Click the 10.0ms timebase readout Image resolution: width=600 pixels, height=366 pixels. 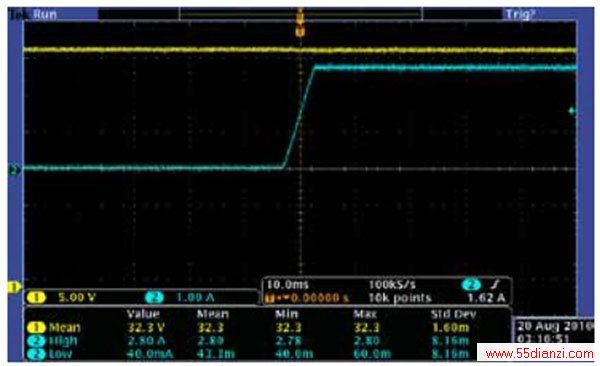point(287,285)
